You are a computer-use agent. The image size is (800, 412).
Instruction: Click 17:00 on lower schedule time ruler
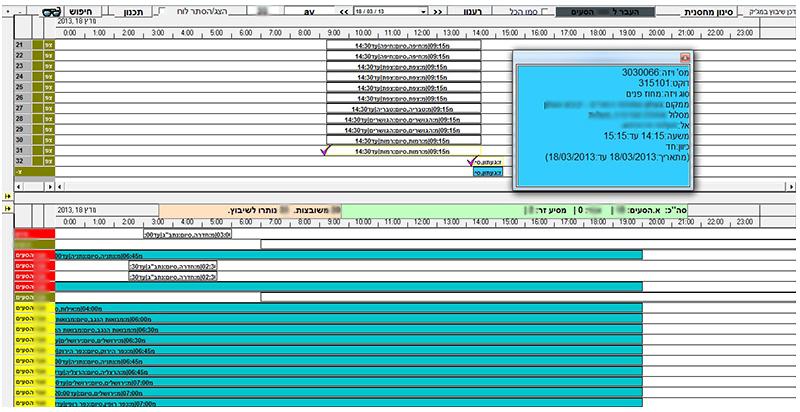569,222
